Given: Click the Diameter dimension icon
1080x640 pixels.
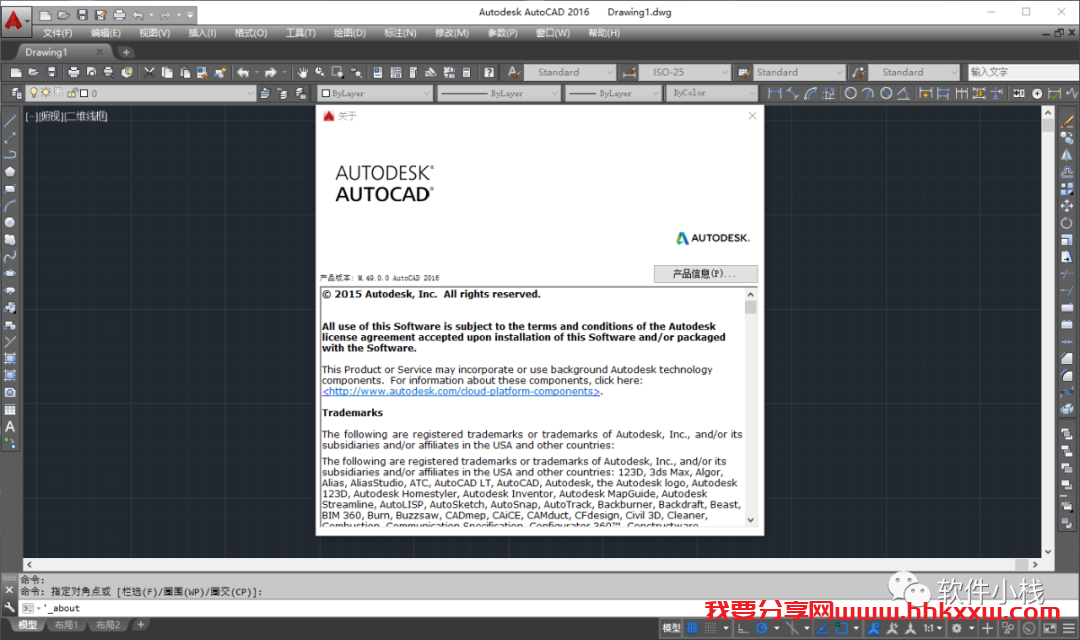Looking at the screenshot, I should (886, 93).
